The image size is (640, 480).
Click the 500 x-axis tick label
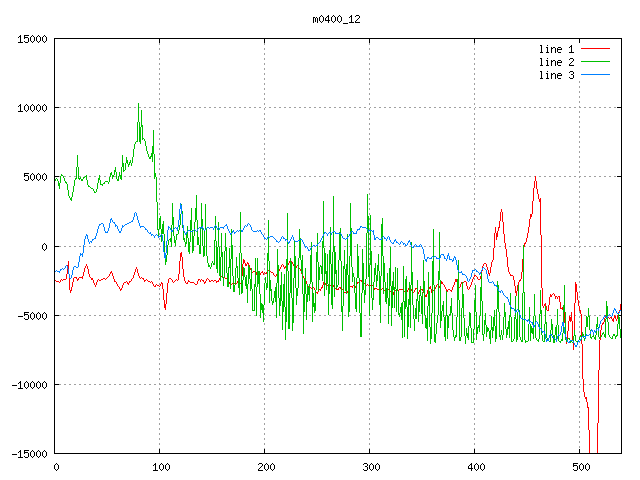coord(580,466)
